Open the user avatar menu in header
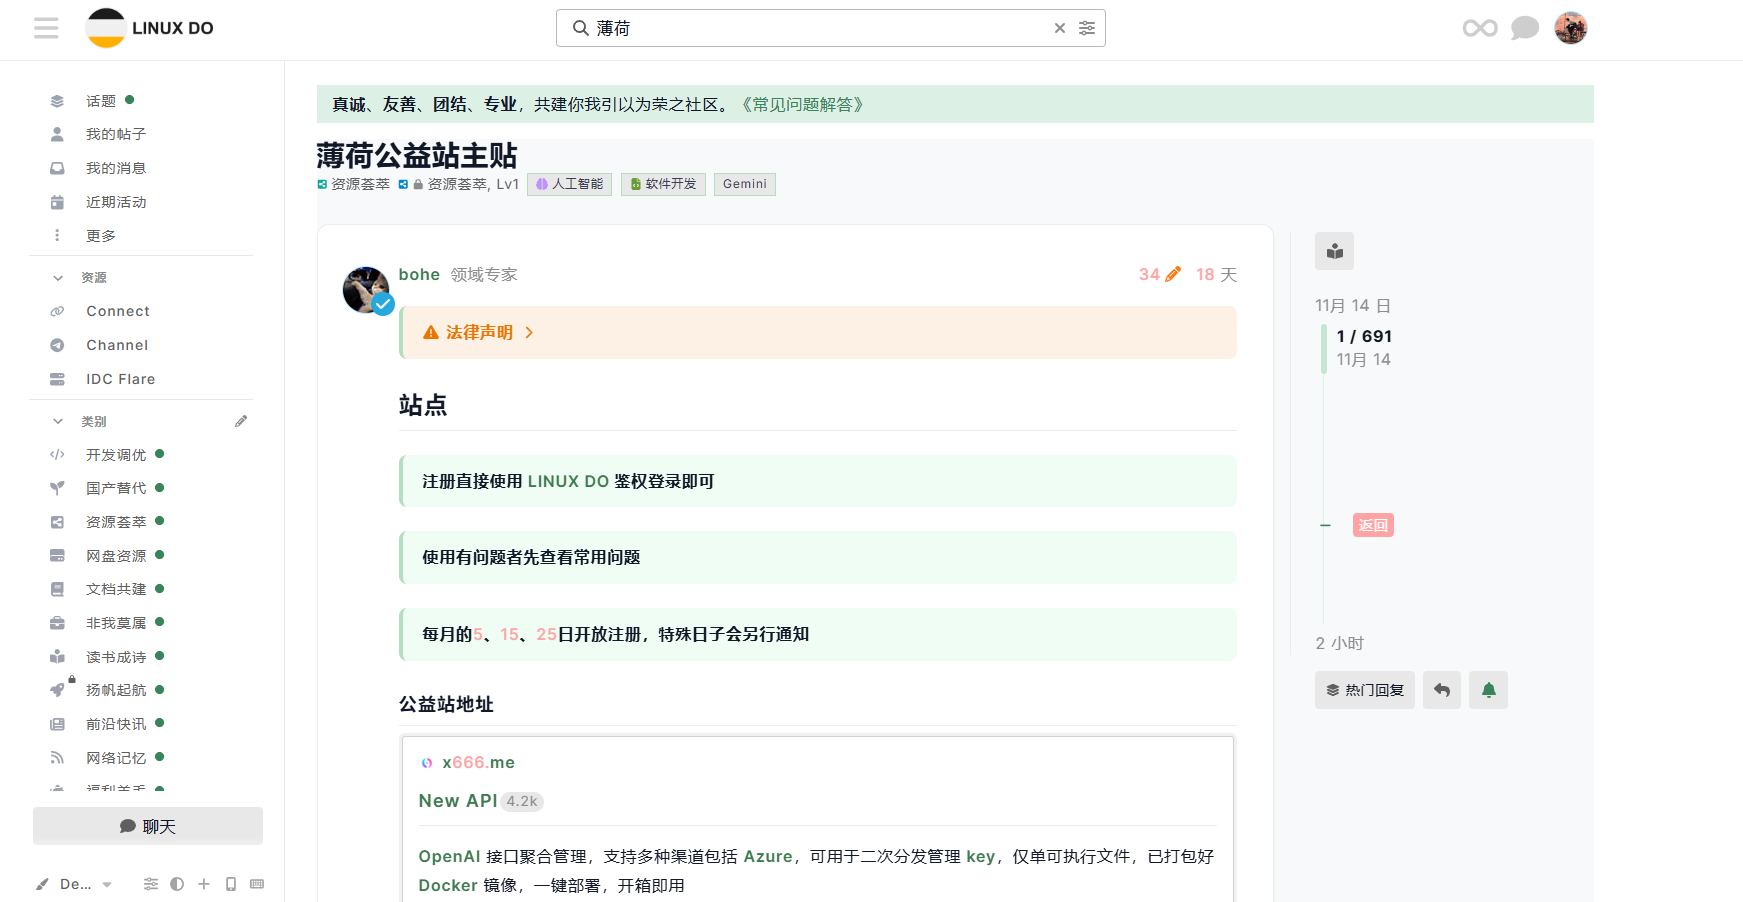The width and height of the screenshot is (1743, 902). tap(1571, 28)
